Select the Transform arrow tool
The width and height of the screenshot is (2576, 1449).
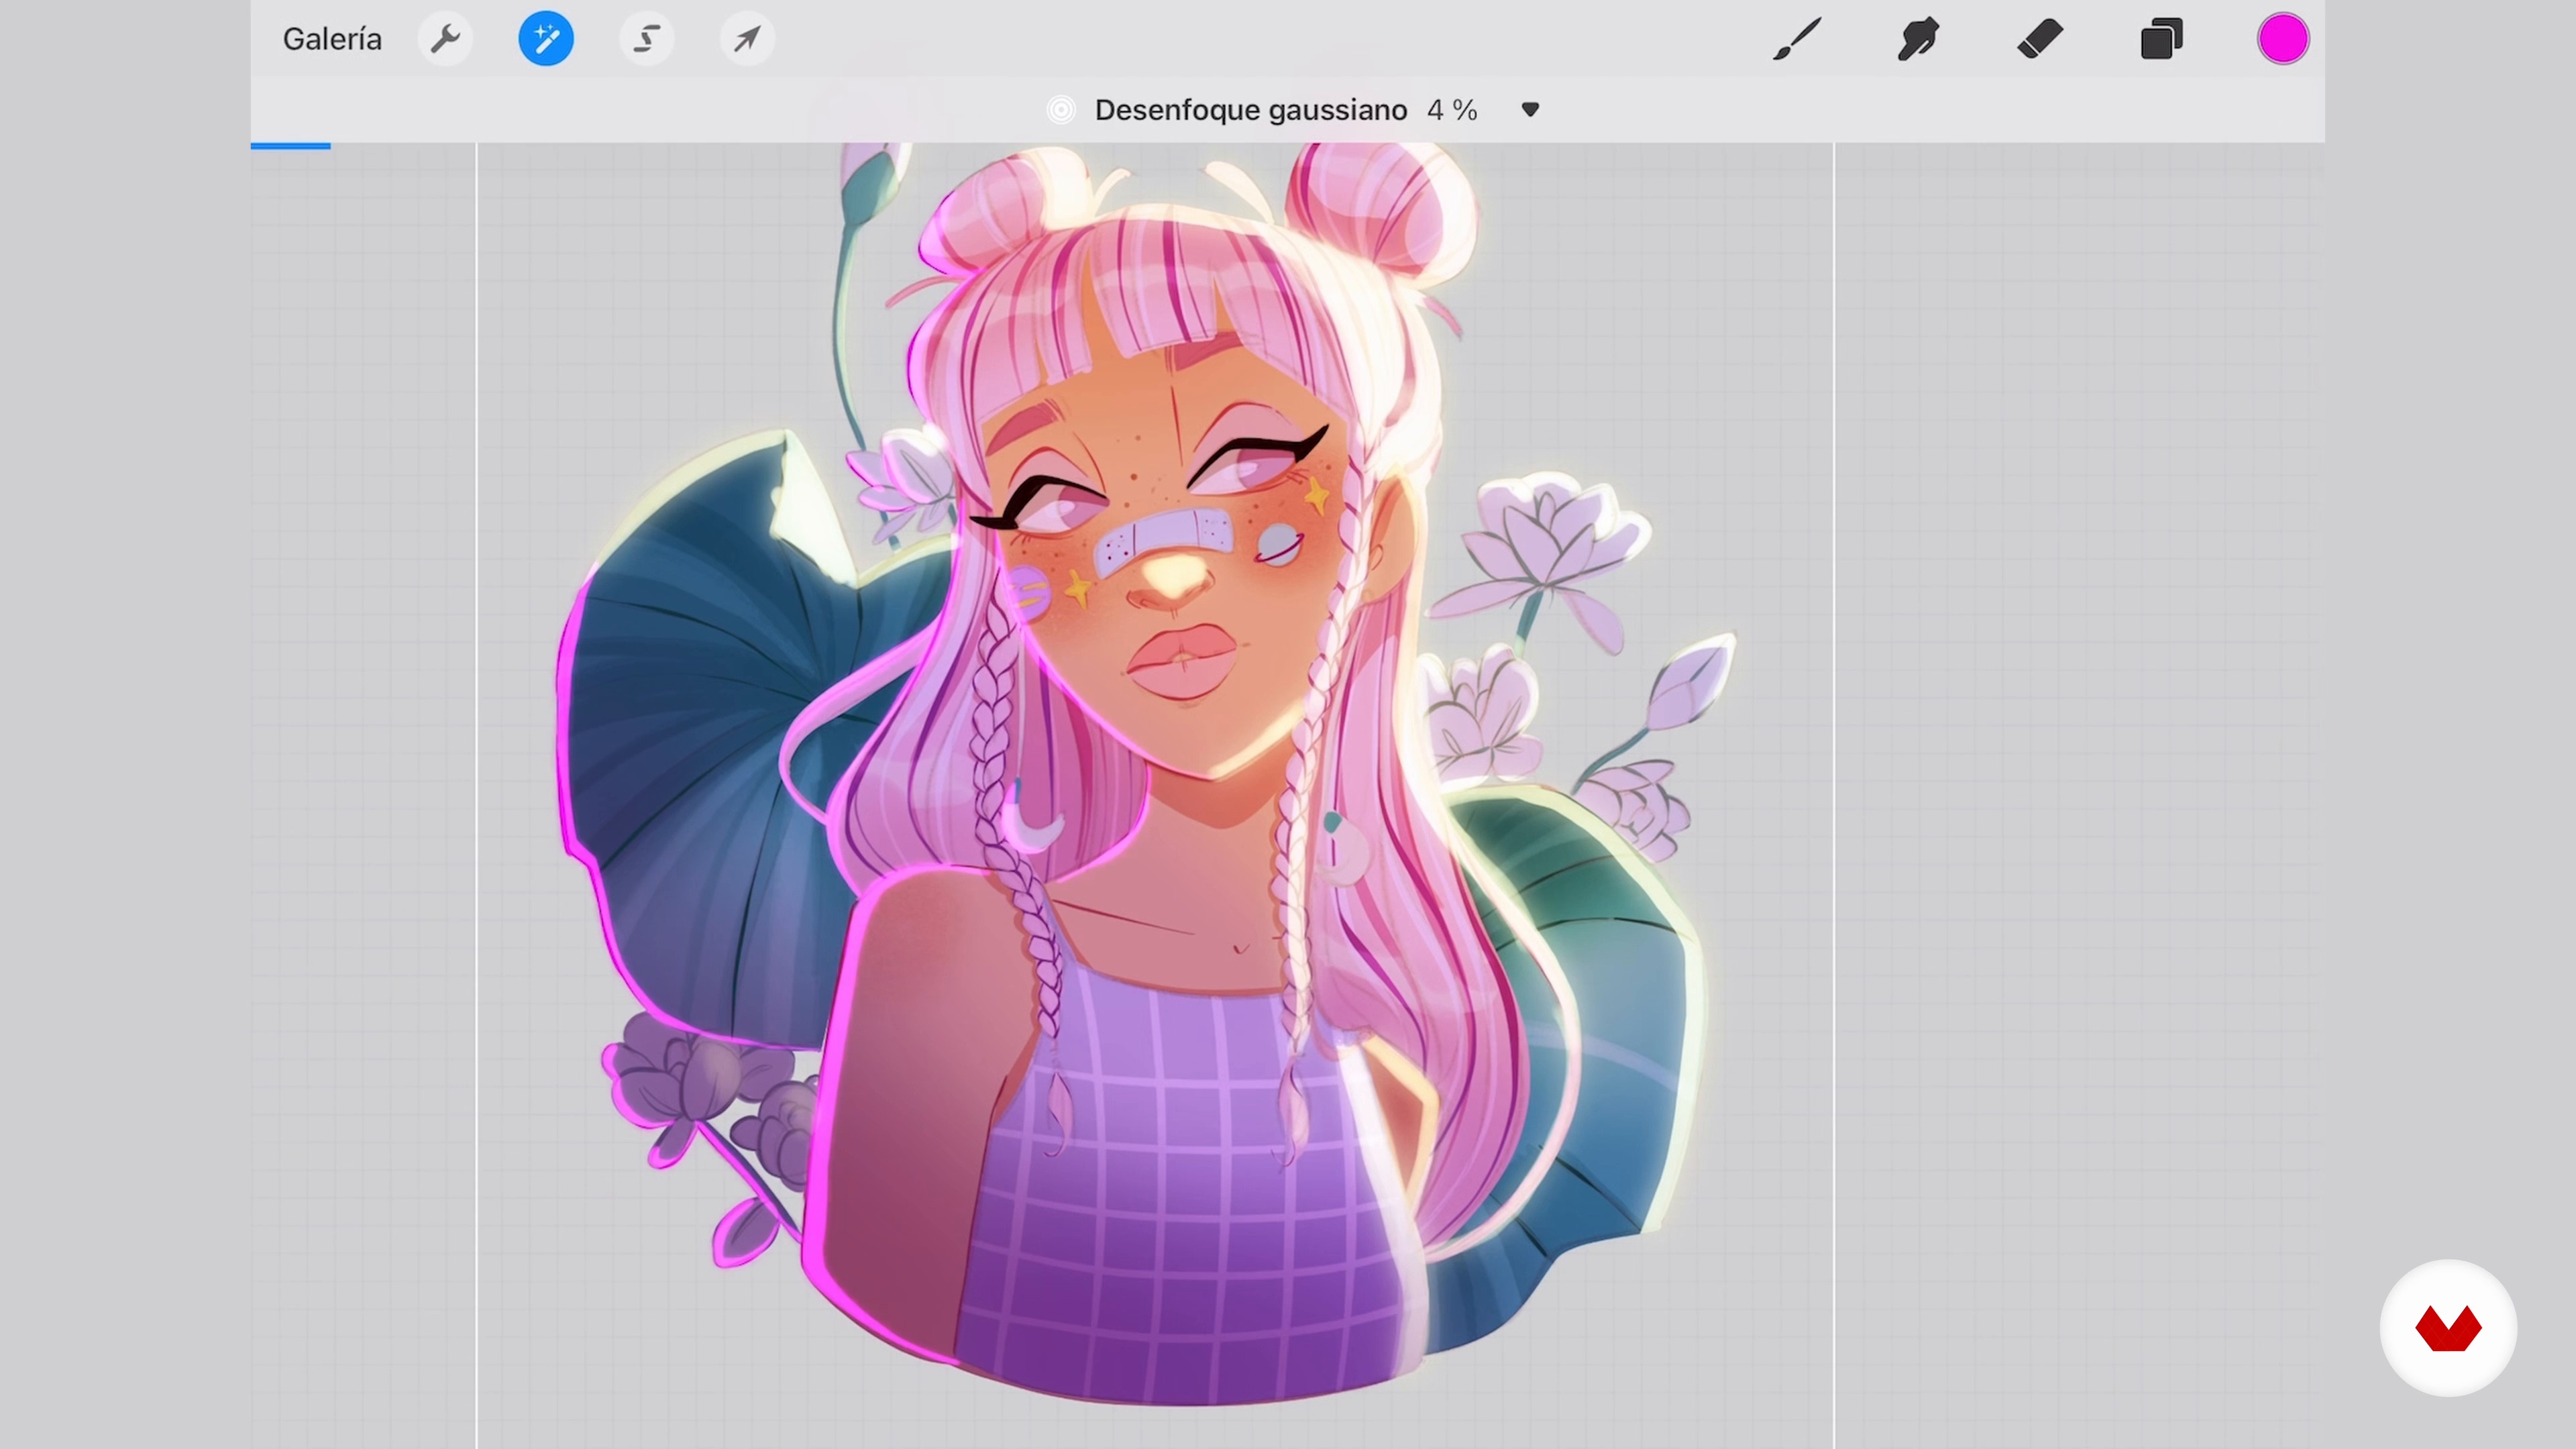(x=747, y=39)
